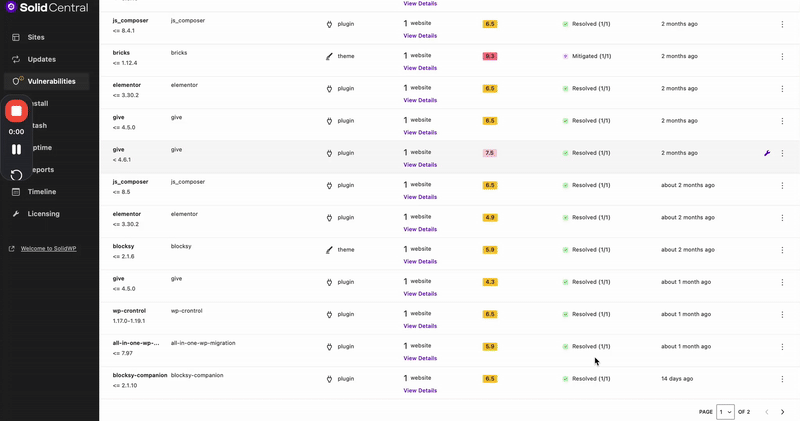Open the Sites section in sidebar
This screenshot has height=421, width=800.
coord(36,37)
